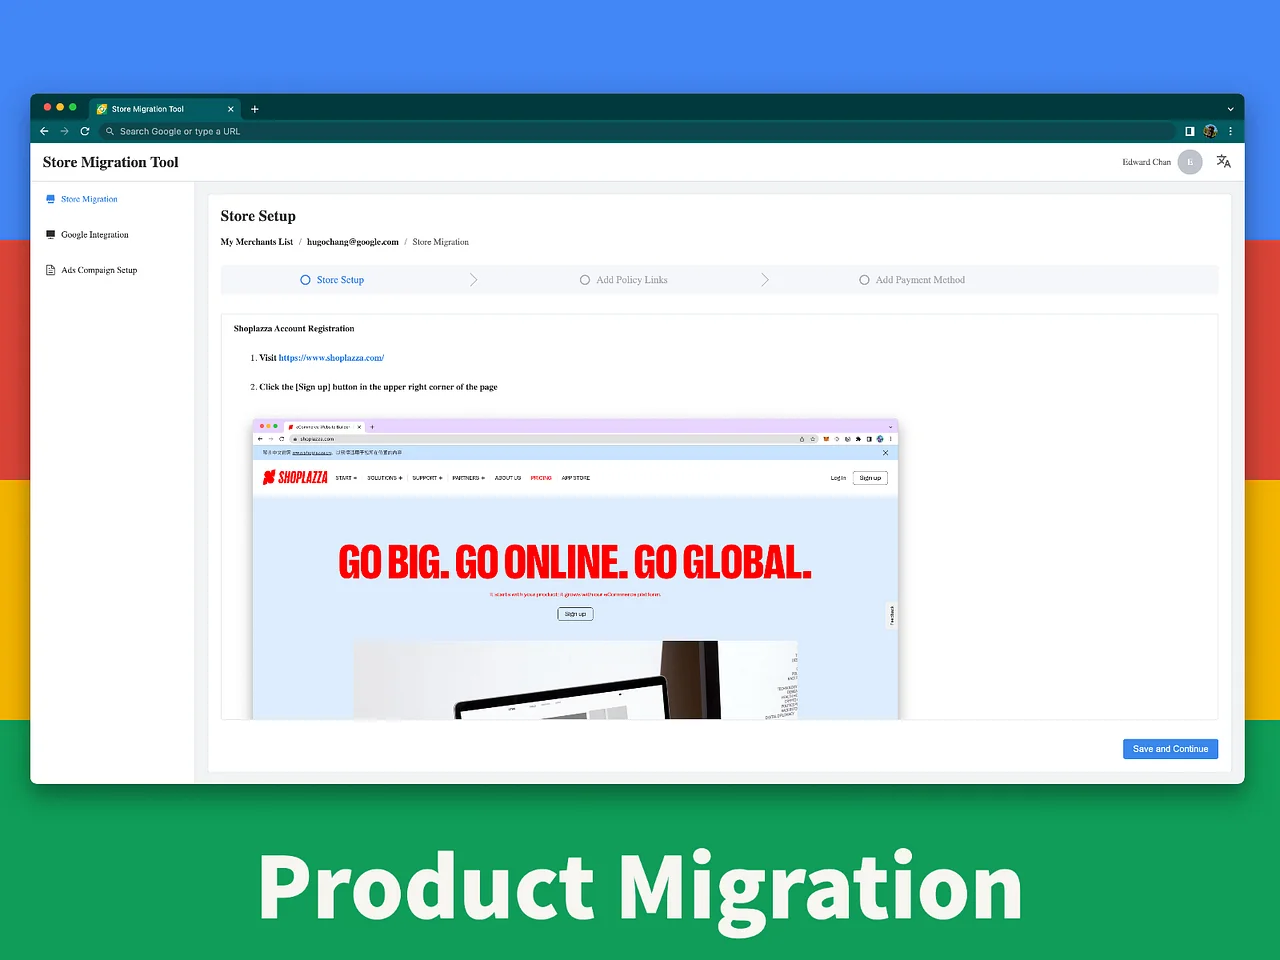Expand the browser tab search dropdown arrow
The width and height of the screenshot is (1280, 960).
[x=1230, y=109]
